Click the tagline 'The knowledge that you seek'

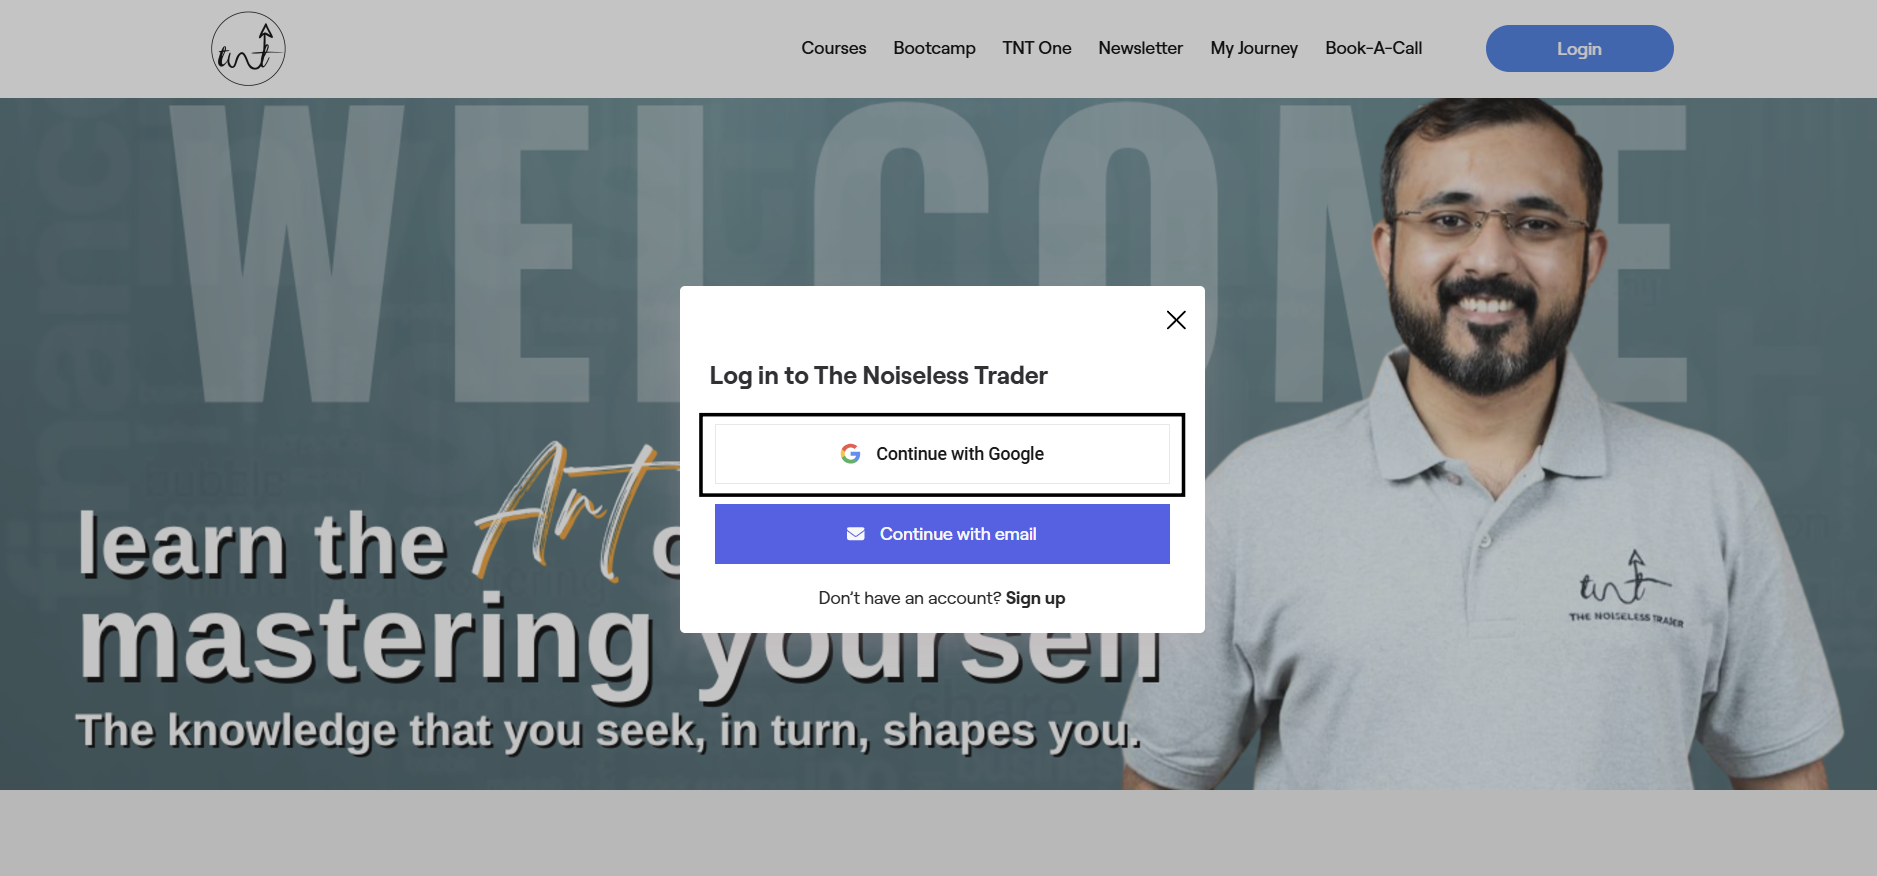(390, 731)
